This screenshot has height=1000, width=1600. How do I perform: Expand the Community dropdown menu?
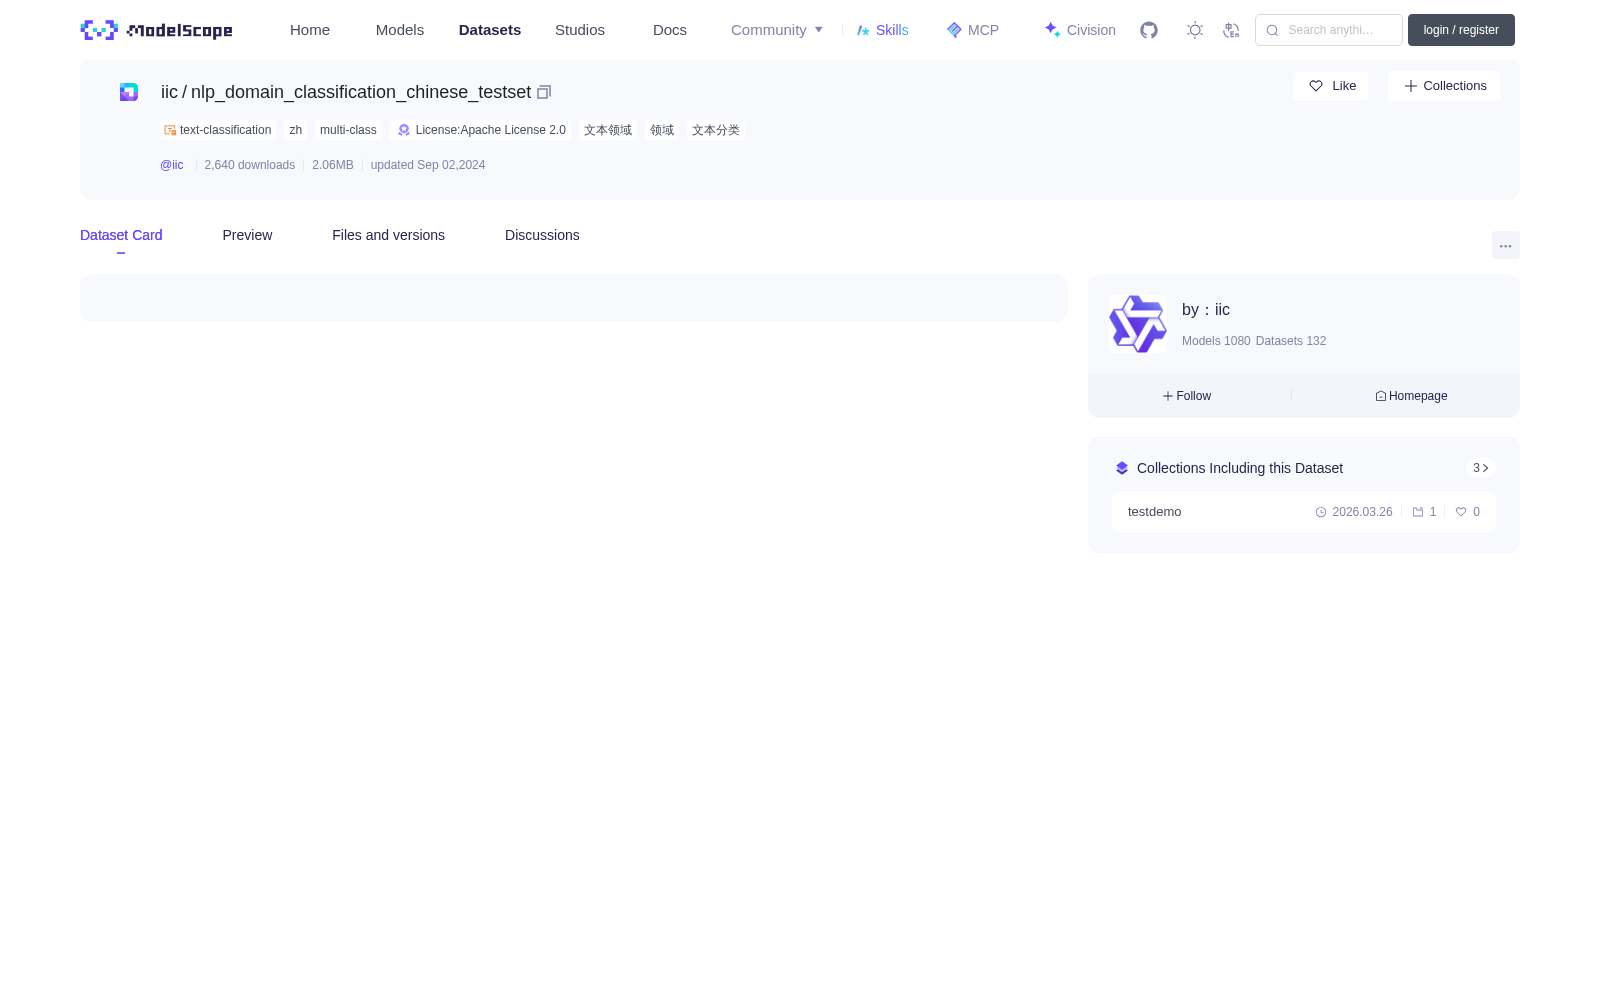[777, 30]
